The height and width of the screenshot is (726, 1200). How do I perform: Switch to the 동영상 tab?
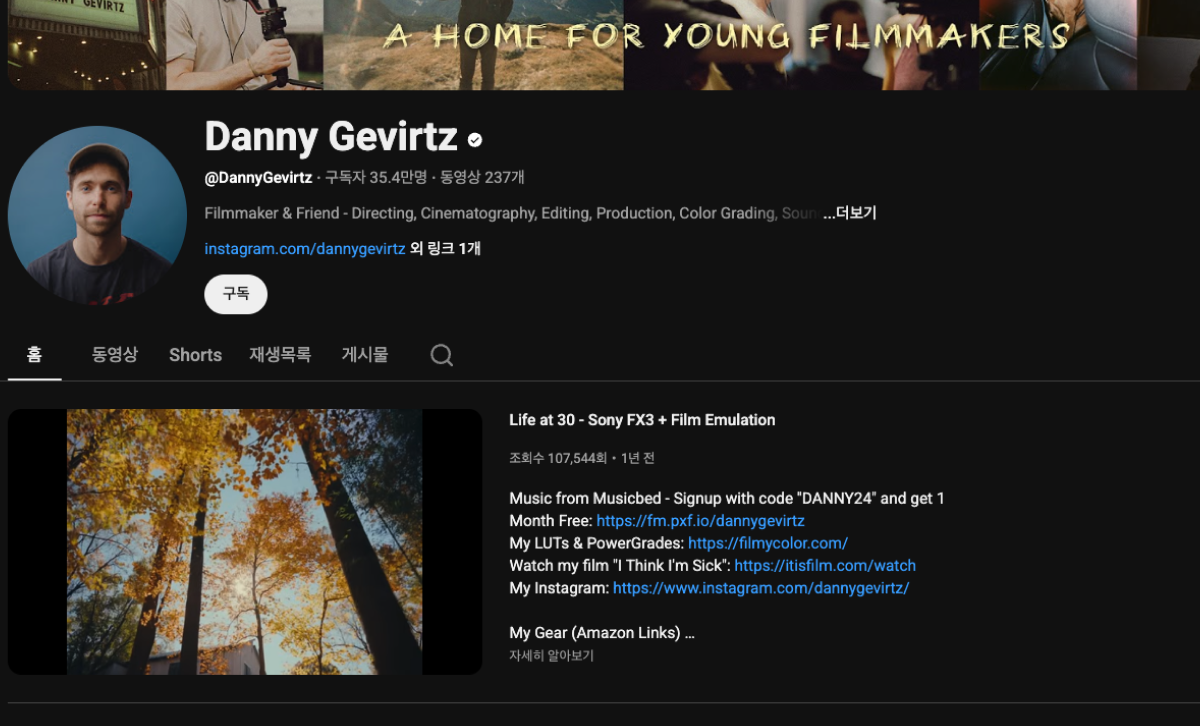coord(115,355)
